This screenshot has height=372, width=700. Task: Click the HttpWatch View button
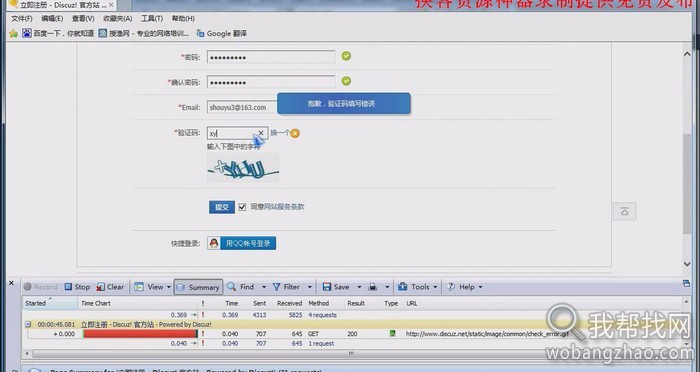[x=149, y=287]
